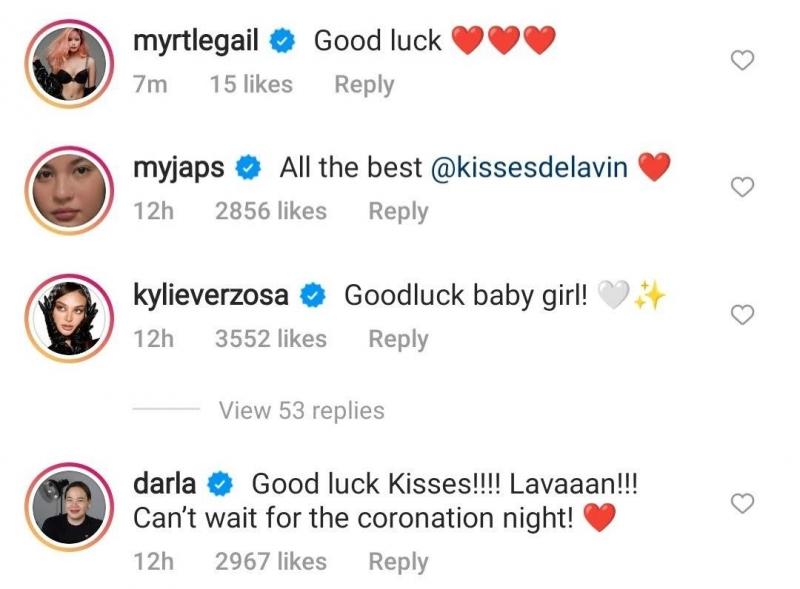View the 2967 likes on darla's comment
Image resolution: width=800 pixels, height=589 pixels.
coord(271,561)
